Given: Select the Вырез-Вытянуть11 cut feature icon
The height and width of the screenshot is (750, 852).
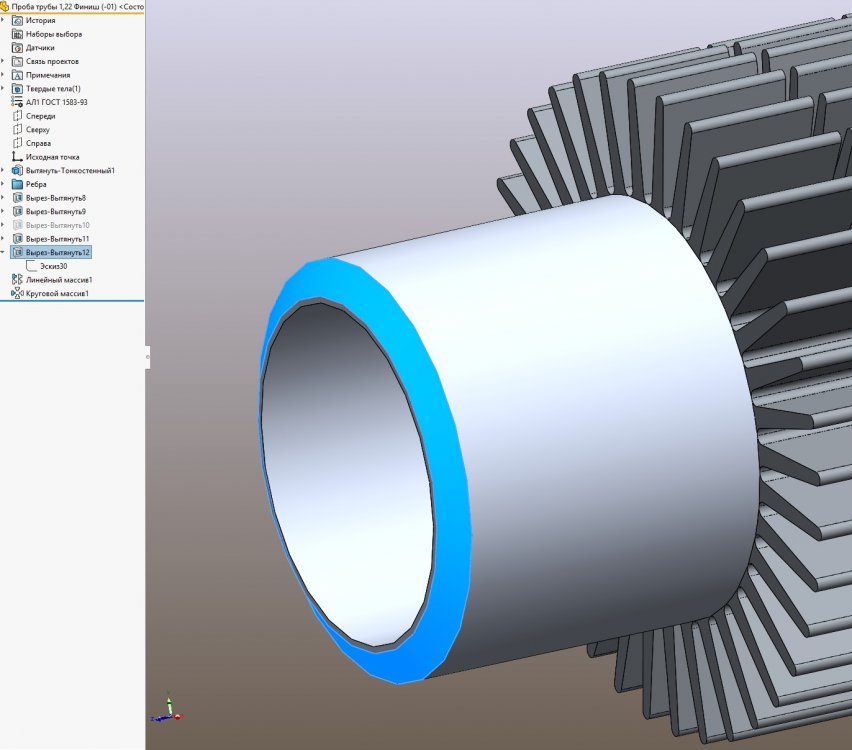Looking at the screenshot, I should click(17, 239).
